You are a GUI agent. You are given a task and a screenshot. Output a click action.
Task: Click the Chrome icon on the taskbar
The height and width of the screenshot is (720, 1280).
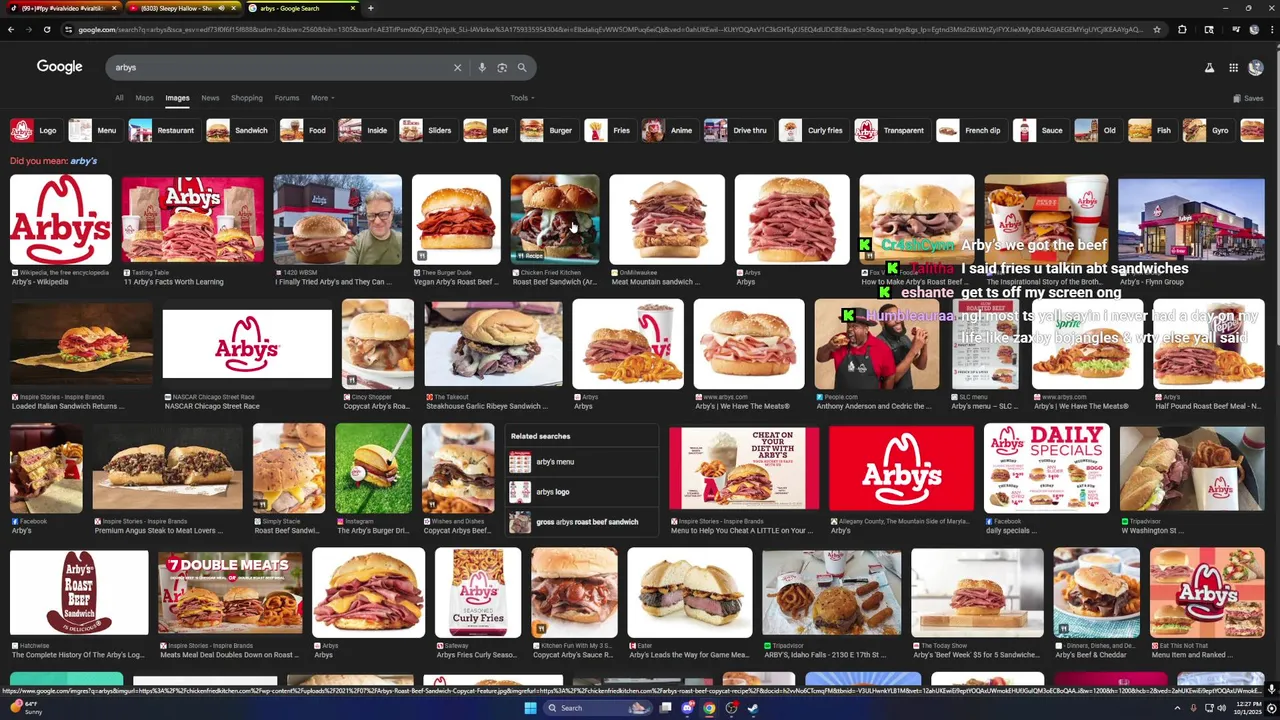(709, 708)
